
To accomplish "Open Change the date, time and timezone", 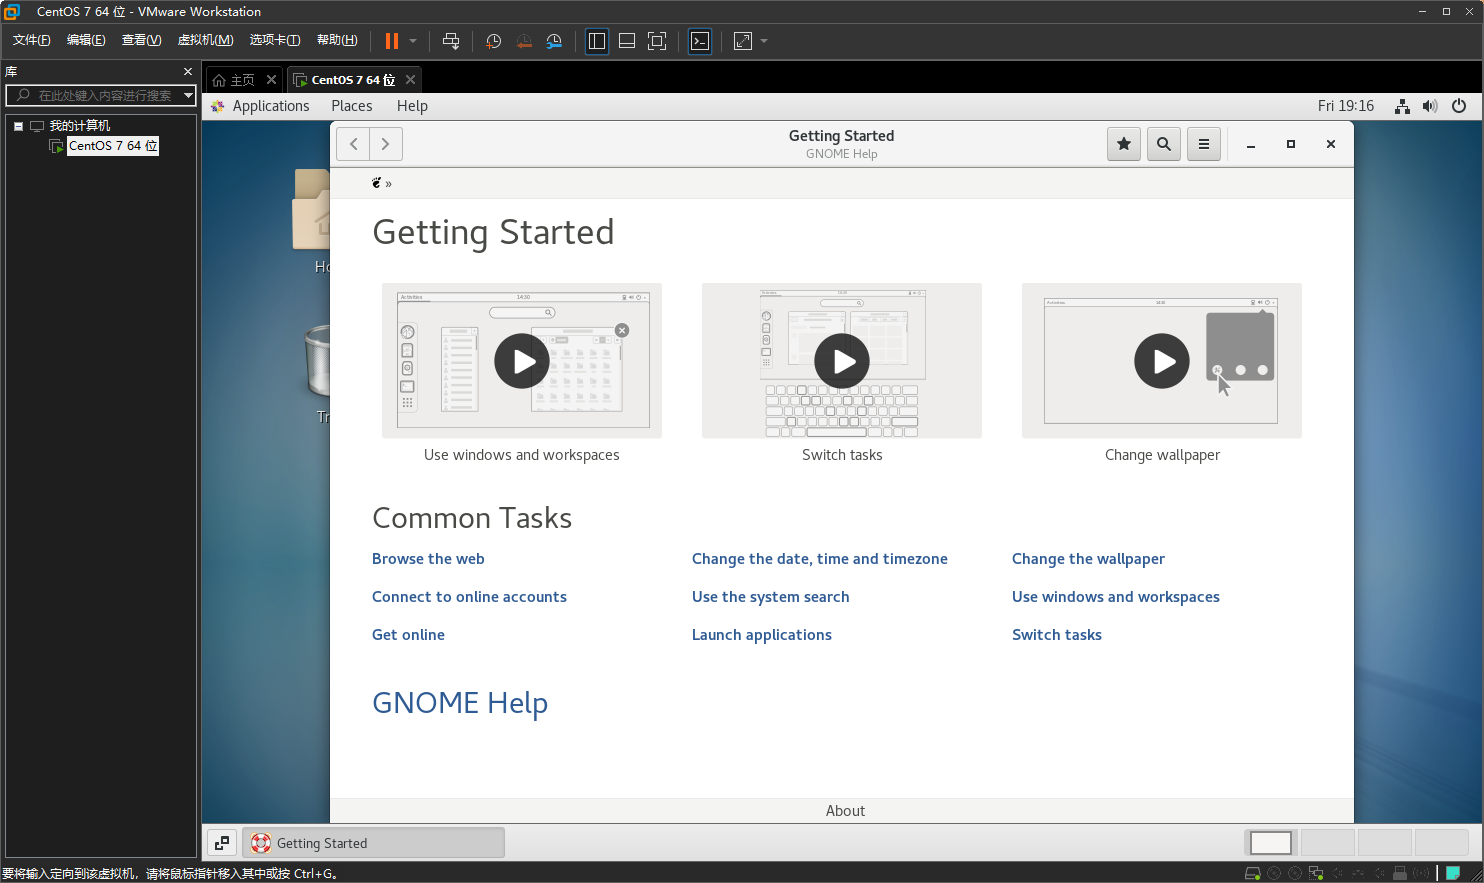I will point(820,559).
